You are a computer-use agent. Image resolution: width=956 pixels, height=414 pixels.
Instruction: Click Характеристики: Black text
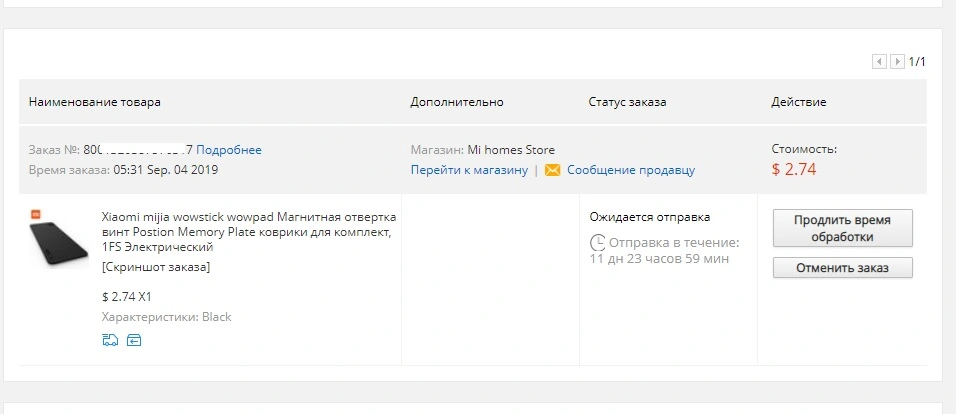[166, 317]
